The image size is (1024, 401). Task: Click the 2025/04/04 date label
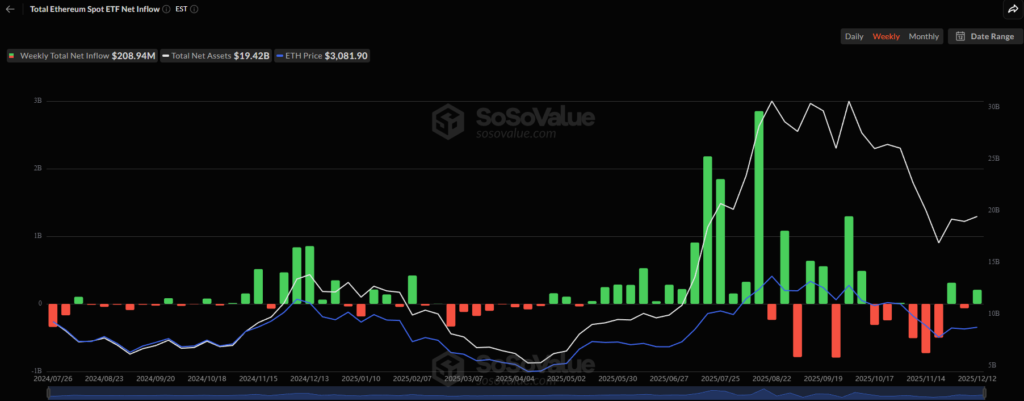[515, 378]
